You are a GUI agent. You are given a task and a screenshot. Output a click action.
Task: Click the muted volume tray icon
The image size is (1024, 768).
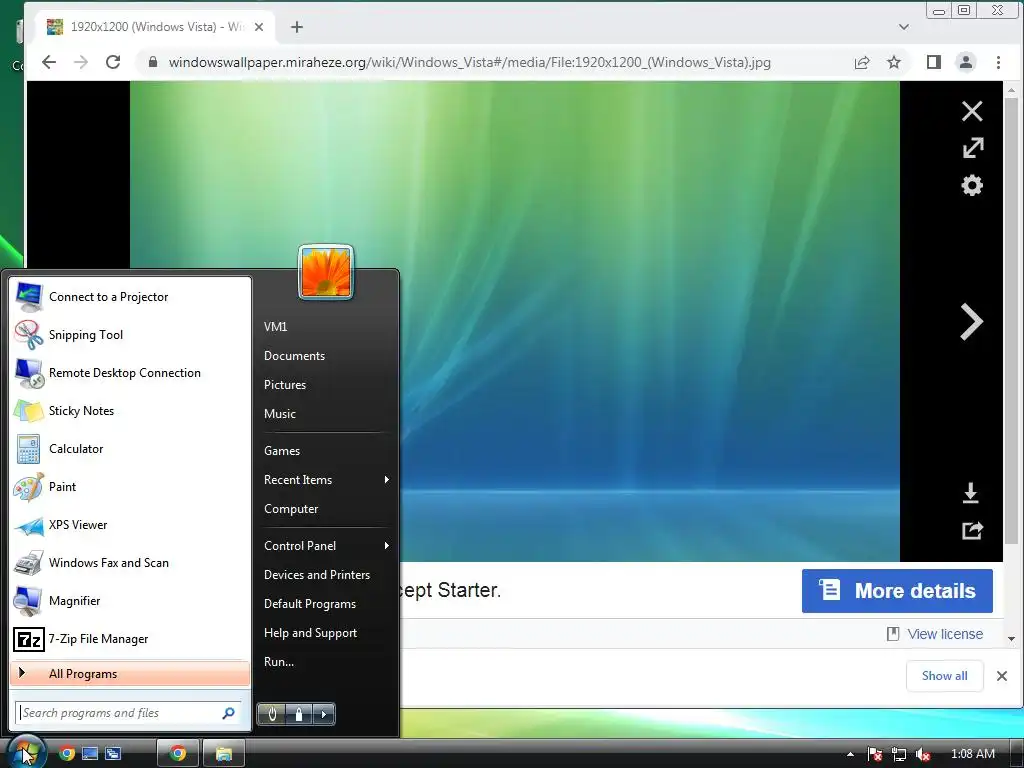pyautogui.click(x=923, y=754)
